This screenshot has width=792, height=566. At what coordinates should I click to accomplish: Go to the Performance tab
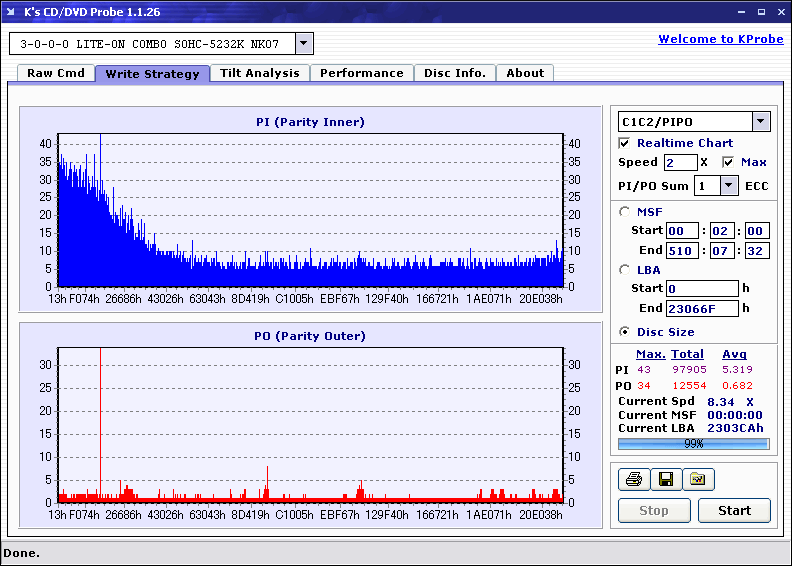coord(362,73)
